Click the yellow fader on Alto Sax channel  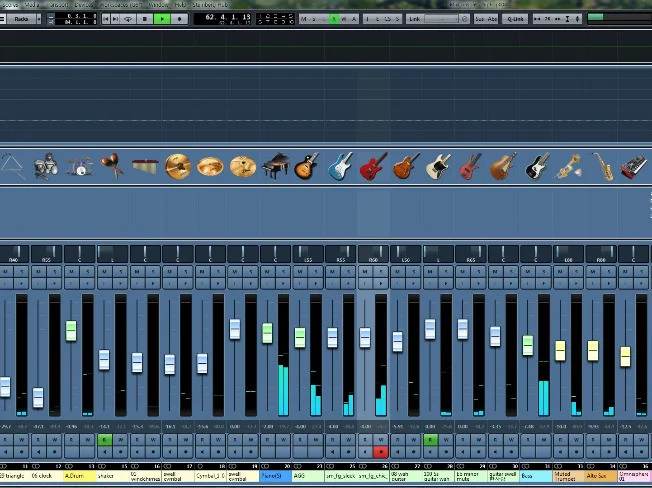coord(593,350)
